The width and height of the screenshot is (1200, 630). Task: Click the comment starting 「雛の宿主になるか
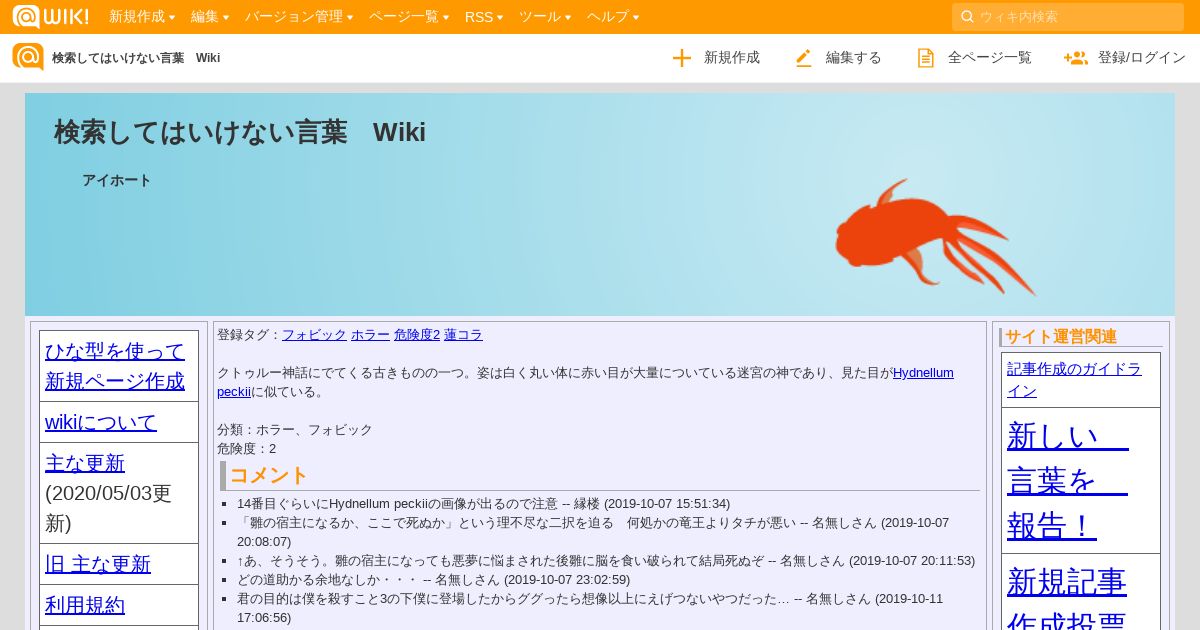pyautogui.click(x=593, y=532)
